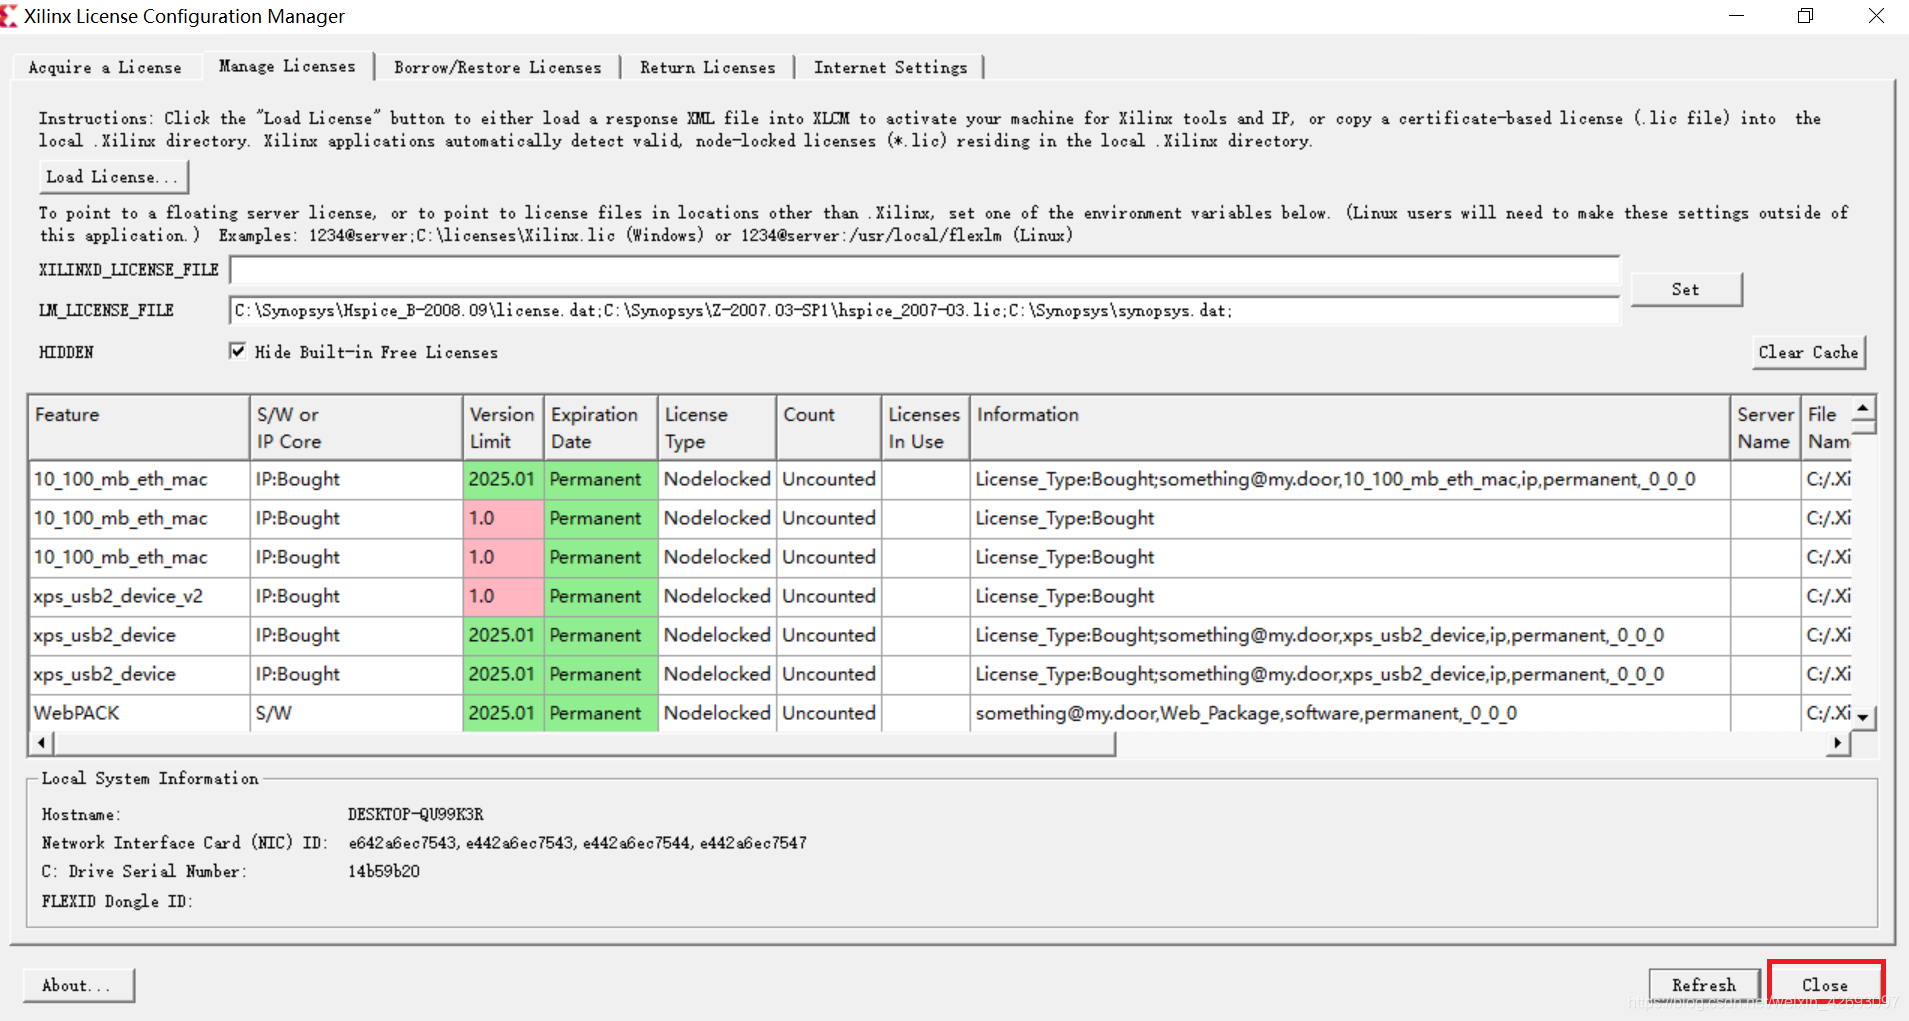Click the Set button
This screenshot has height=1021, width=1909.
1686,289
